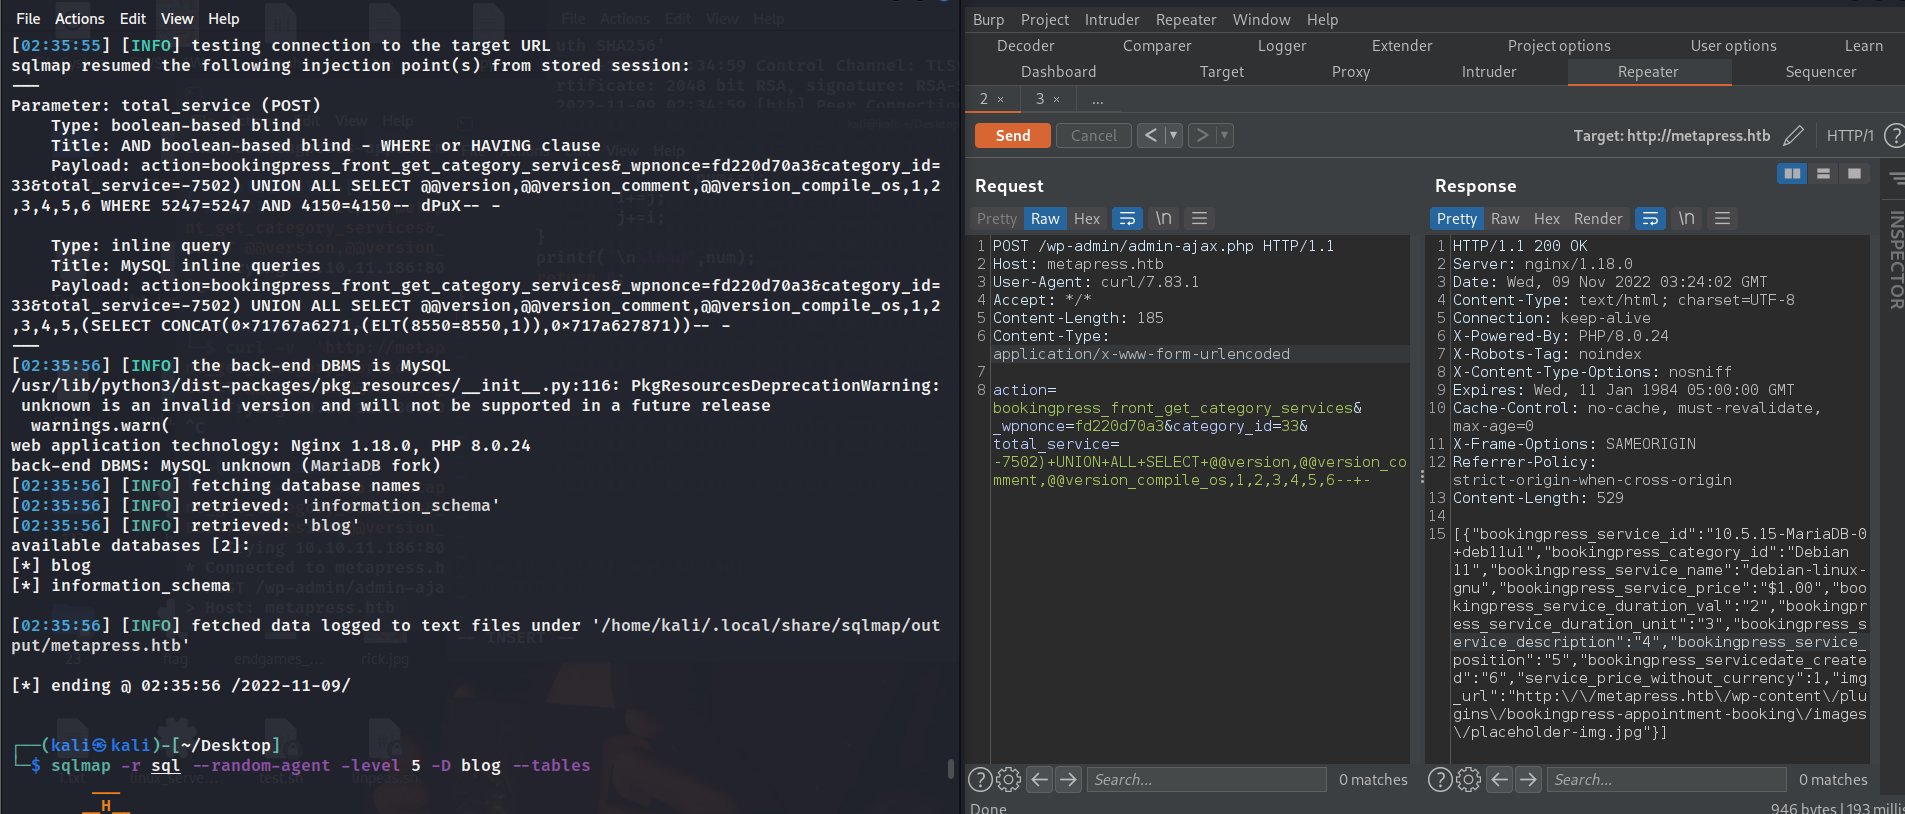Jump to previous response search match
The height and width of the screenshot is (814, 1905).
pos(1500,780)
